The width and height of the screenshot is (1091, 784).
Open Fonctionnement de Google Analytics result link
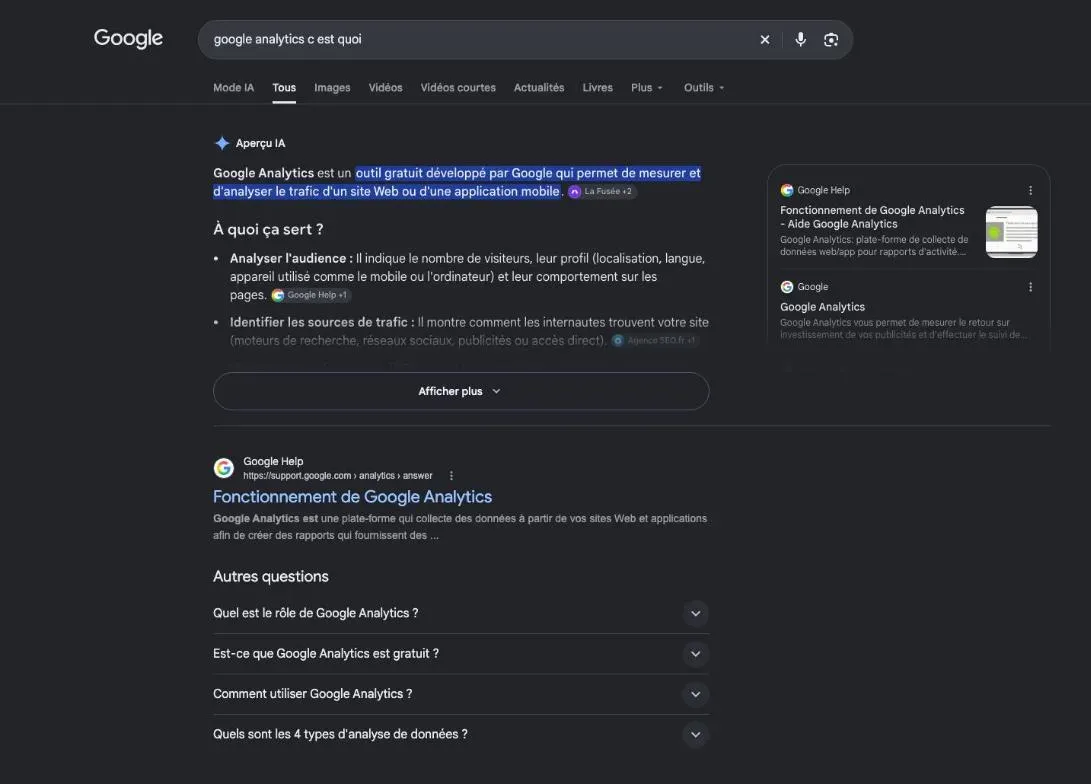(x=352, y=497)
